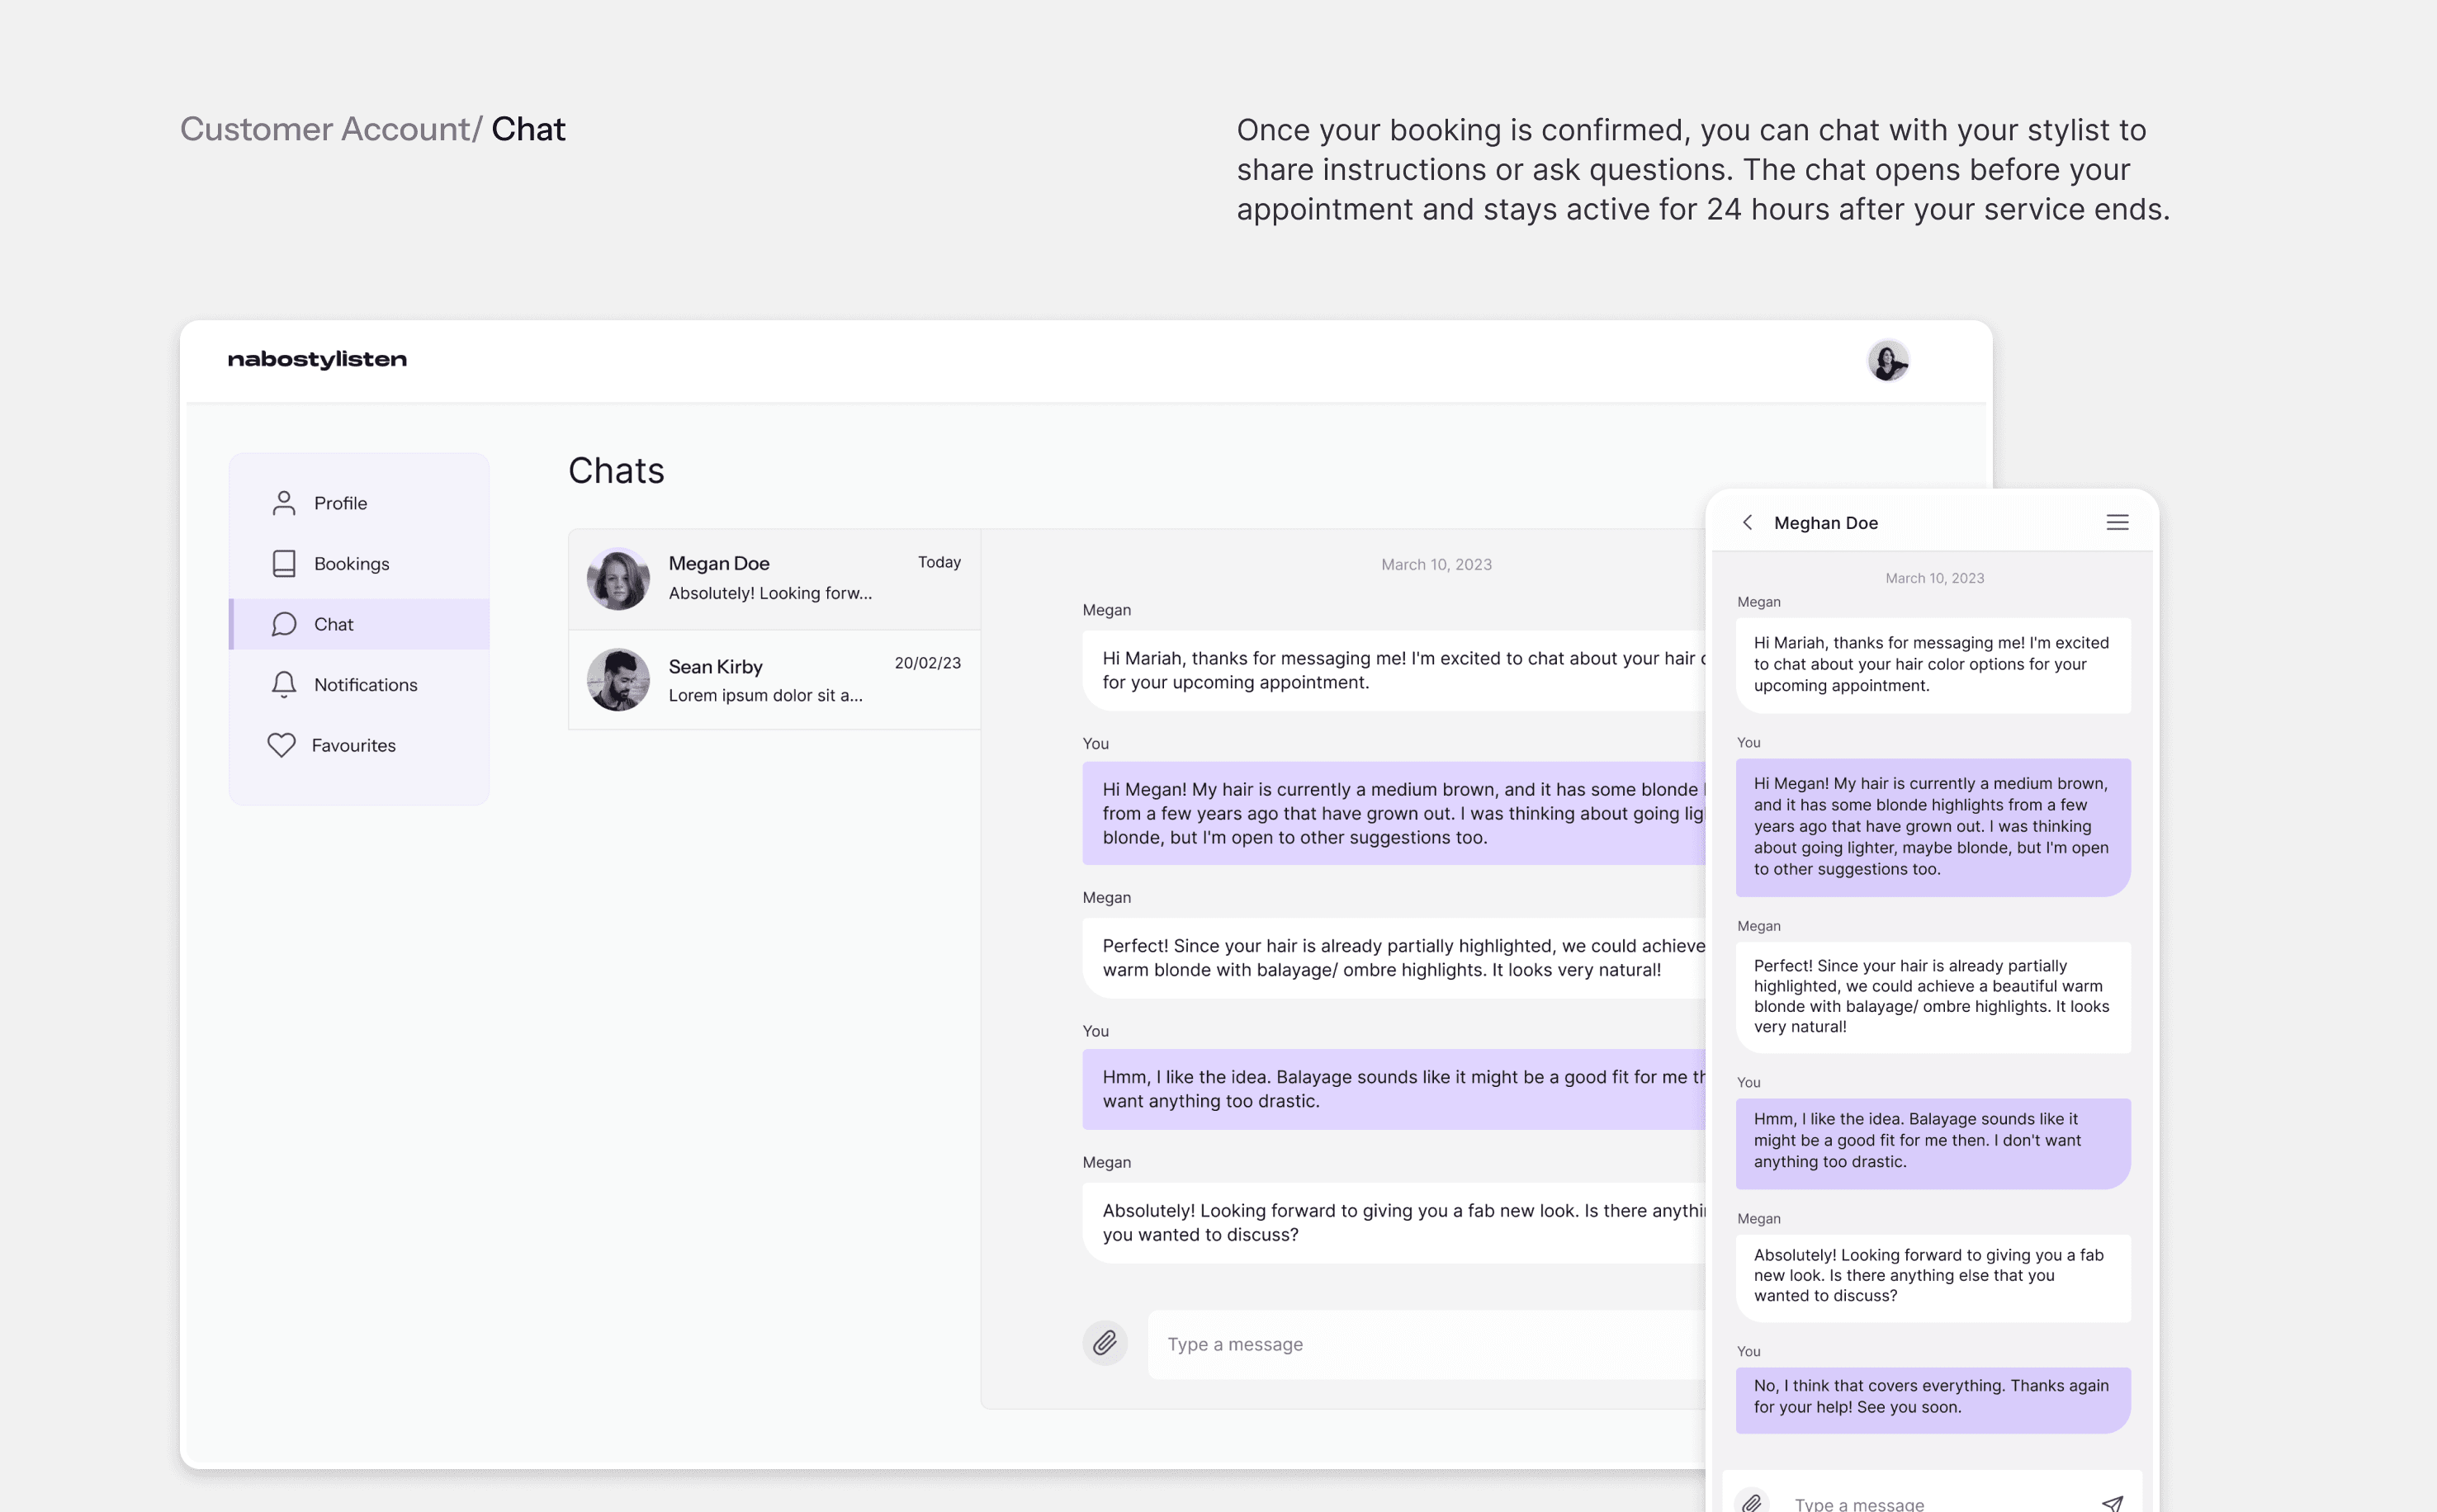Viewport: 2437px width, 1512px height.
Task: Select the Notifications menu item
Action: pos(365,685)
